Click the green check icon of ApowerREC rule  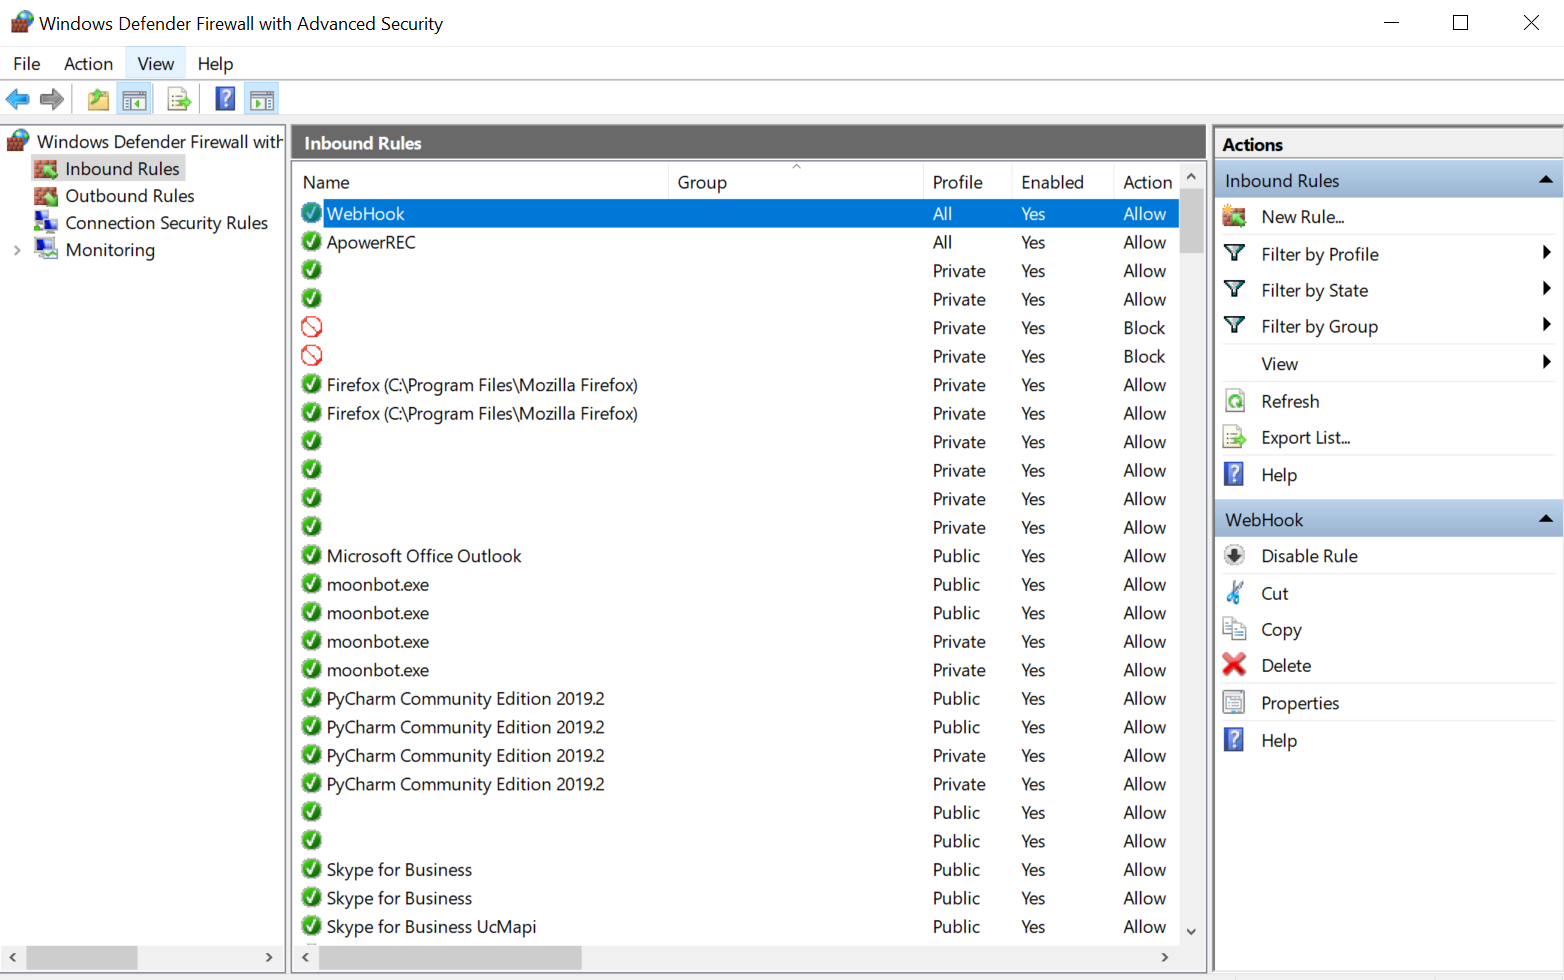(x=312, y=242)
